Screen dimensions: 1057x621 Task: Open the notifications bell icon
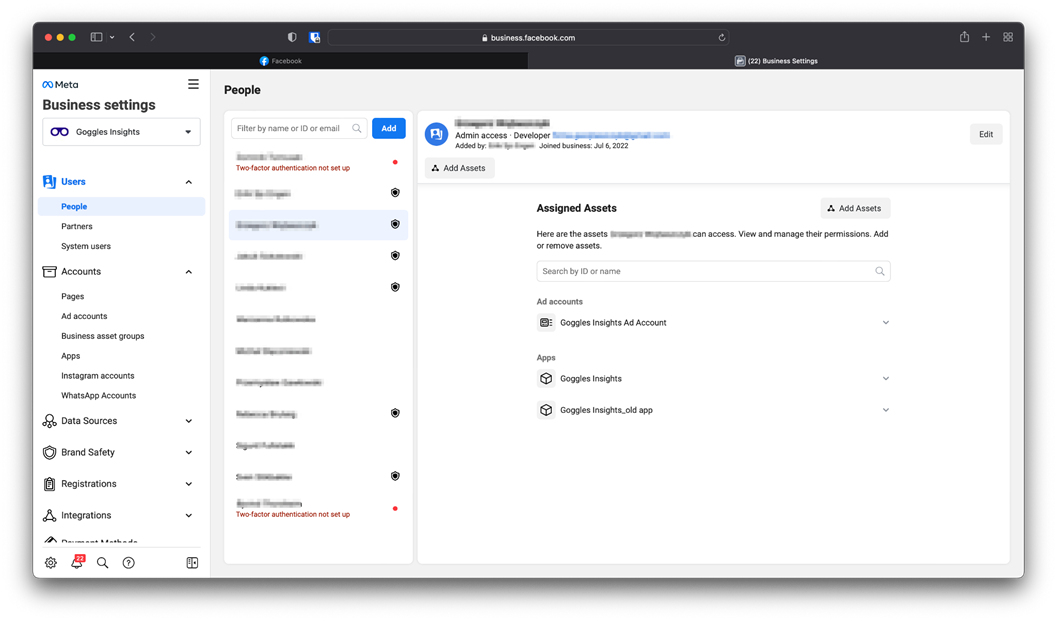(77, 563)
